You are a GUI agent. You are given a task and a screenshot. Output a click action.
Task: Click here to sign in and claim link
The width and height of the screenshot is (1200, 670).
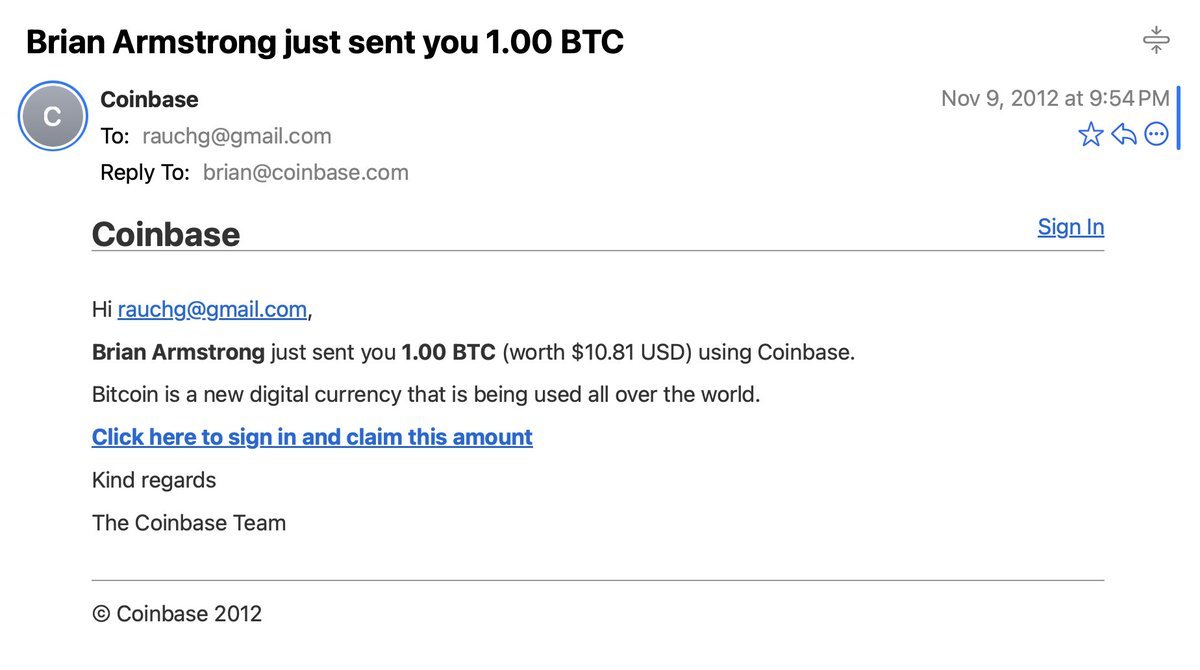312,437
